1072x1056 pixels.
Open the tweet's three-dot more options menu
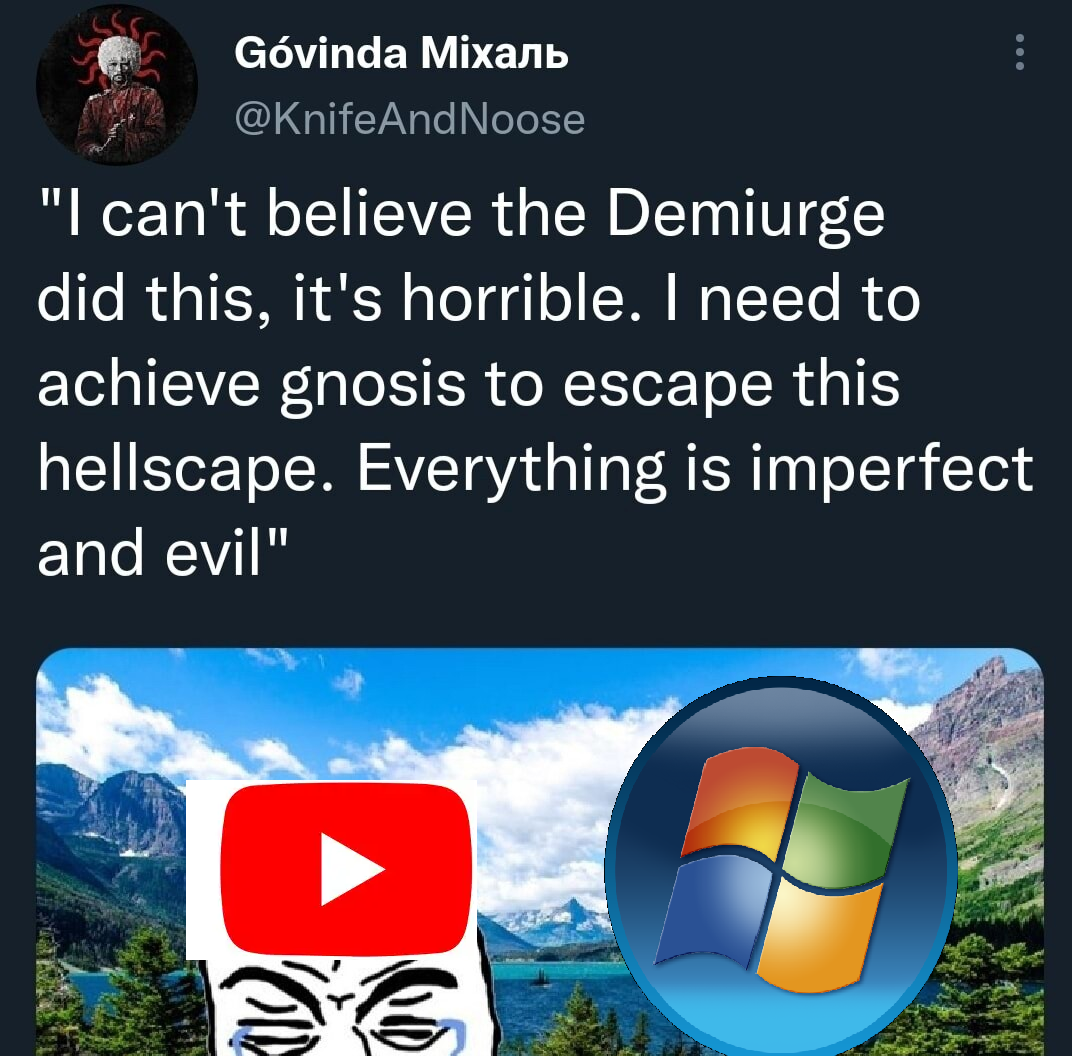(x=1019, y=52)
